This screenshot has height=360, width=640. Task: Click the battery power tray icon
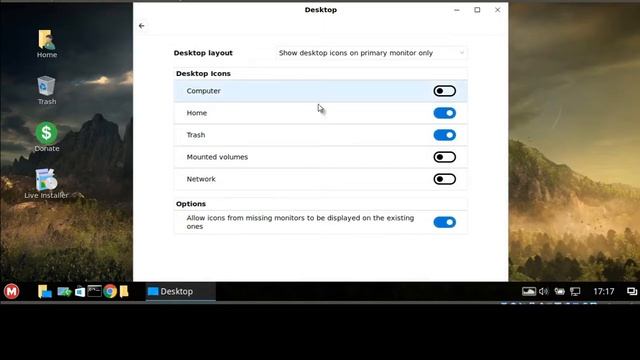point(560,291)
